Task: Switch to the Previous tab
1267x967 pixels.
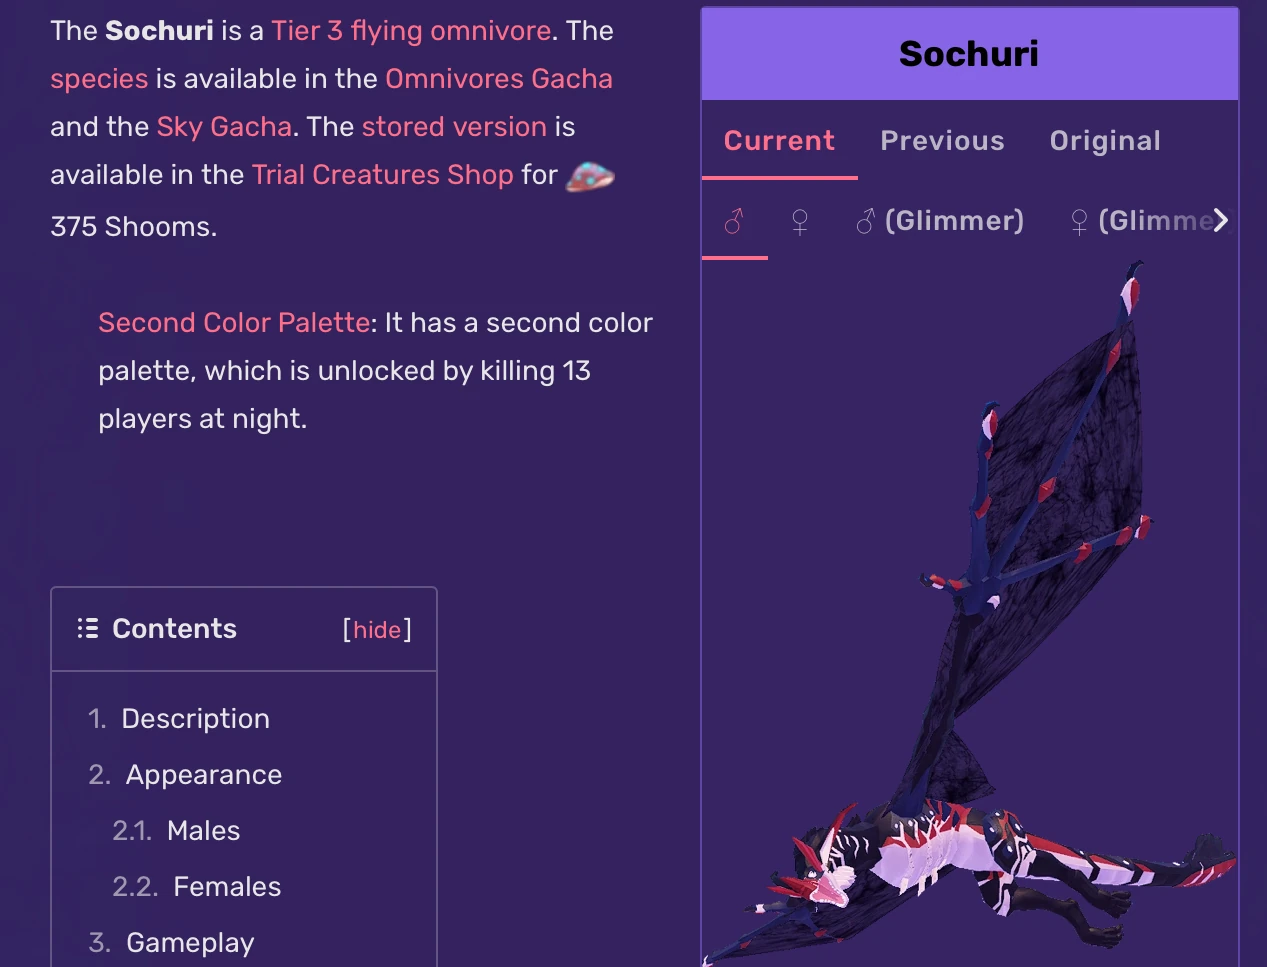Action: tap(942, 141)
